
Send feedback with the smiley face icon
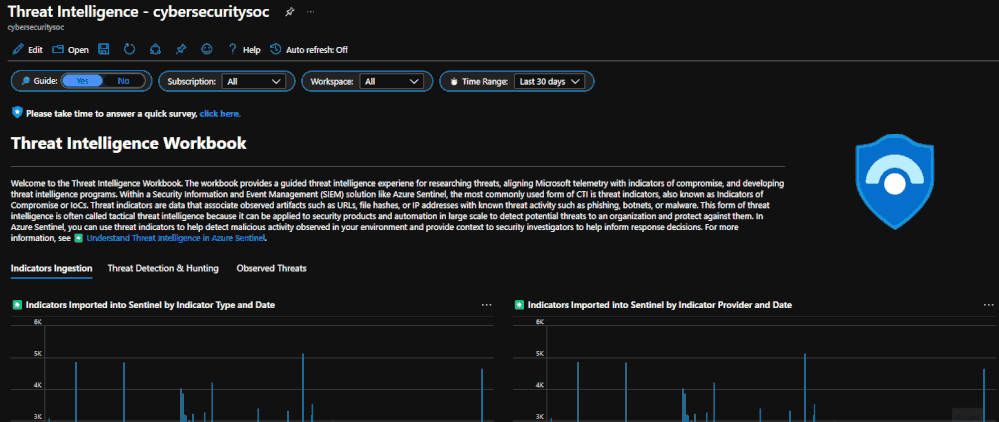pos(206,49)
